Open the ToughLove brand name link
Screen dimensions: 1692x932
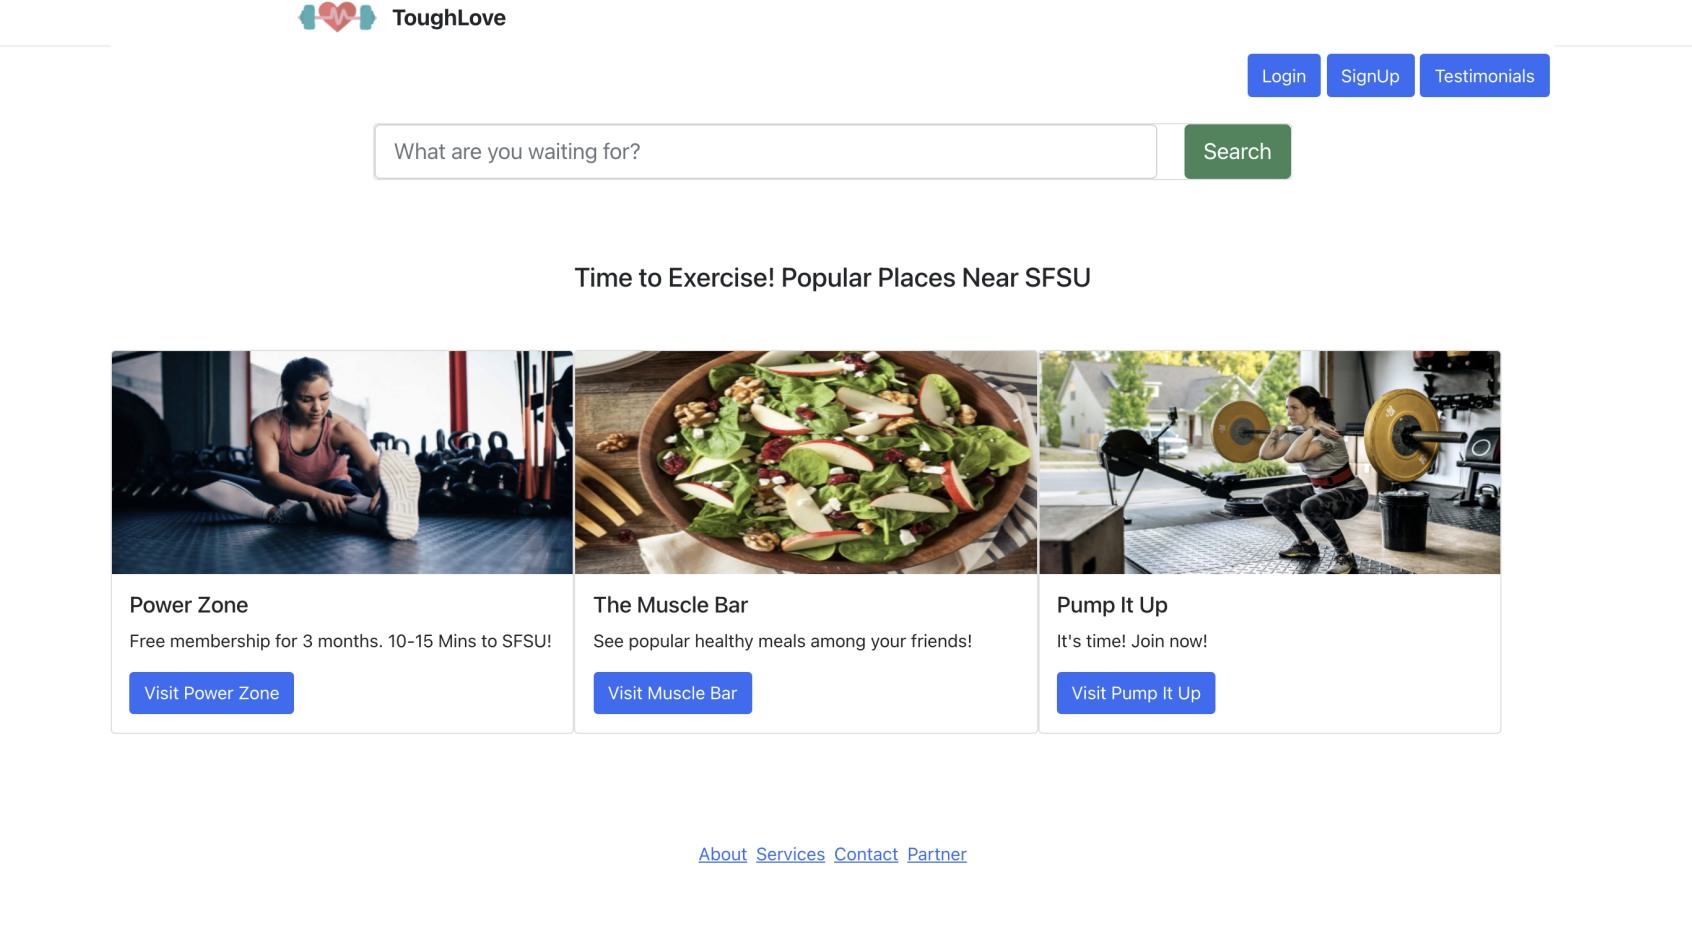point(449,18)
